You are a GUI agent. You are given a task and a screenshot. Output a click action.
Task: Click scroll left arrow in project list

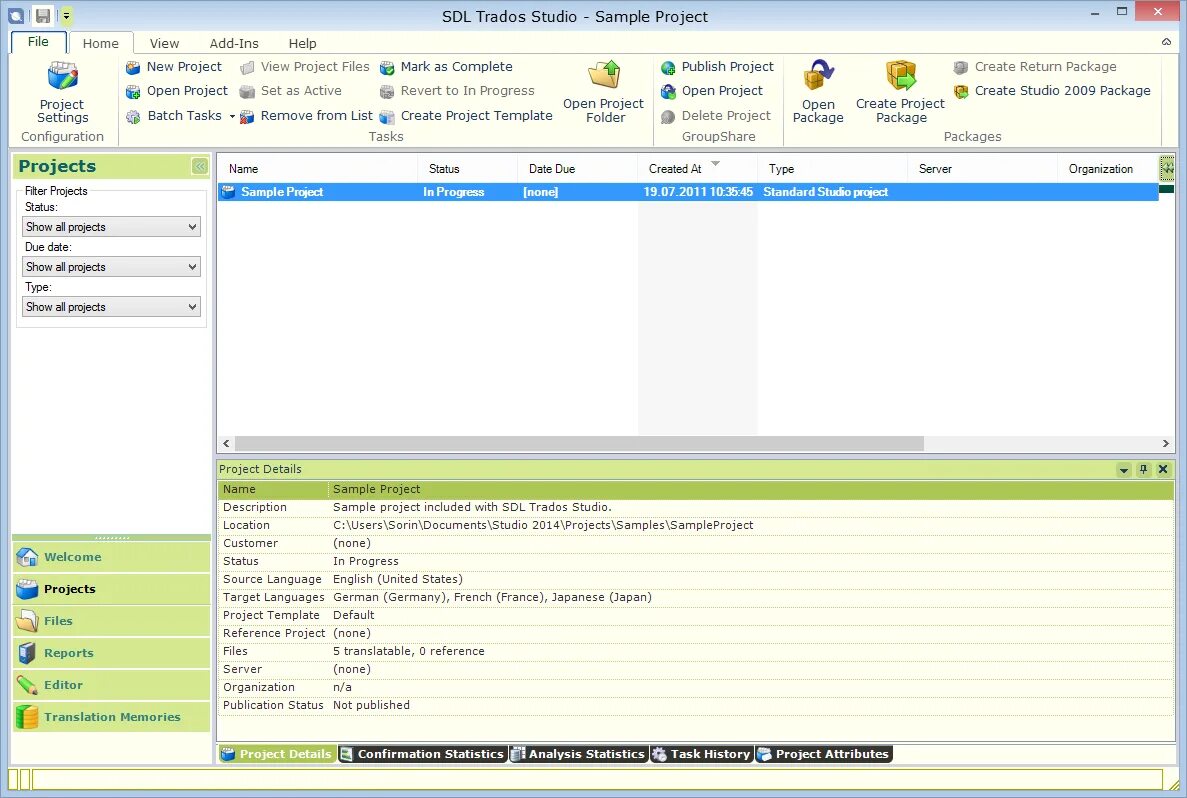[x=226, y=444]
